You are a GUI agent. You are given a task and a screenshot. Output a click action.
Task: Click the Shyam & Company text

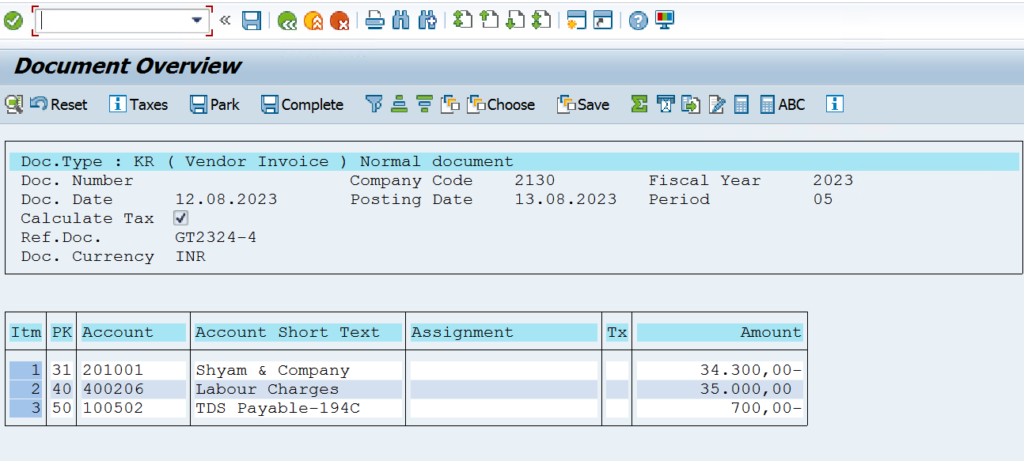point(272,370)
